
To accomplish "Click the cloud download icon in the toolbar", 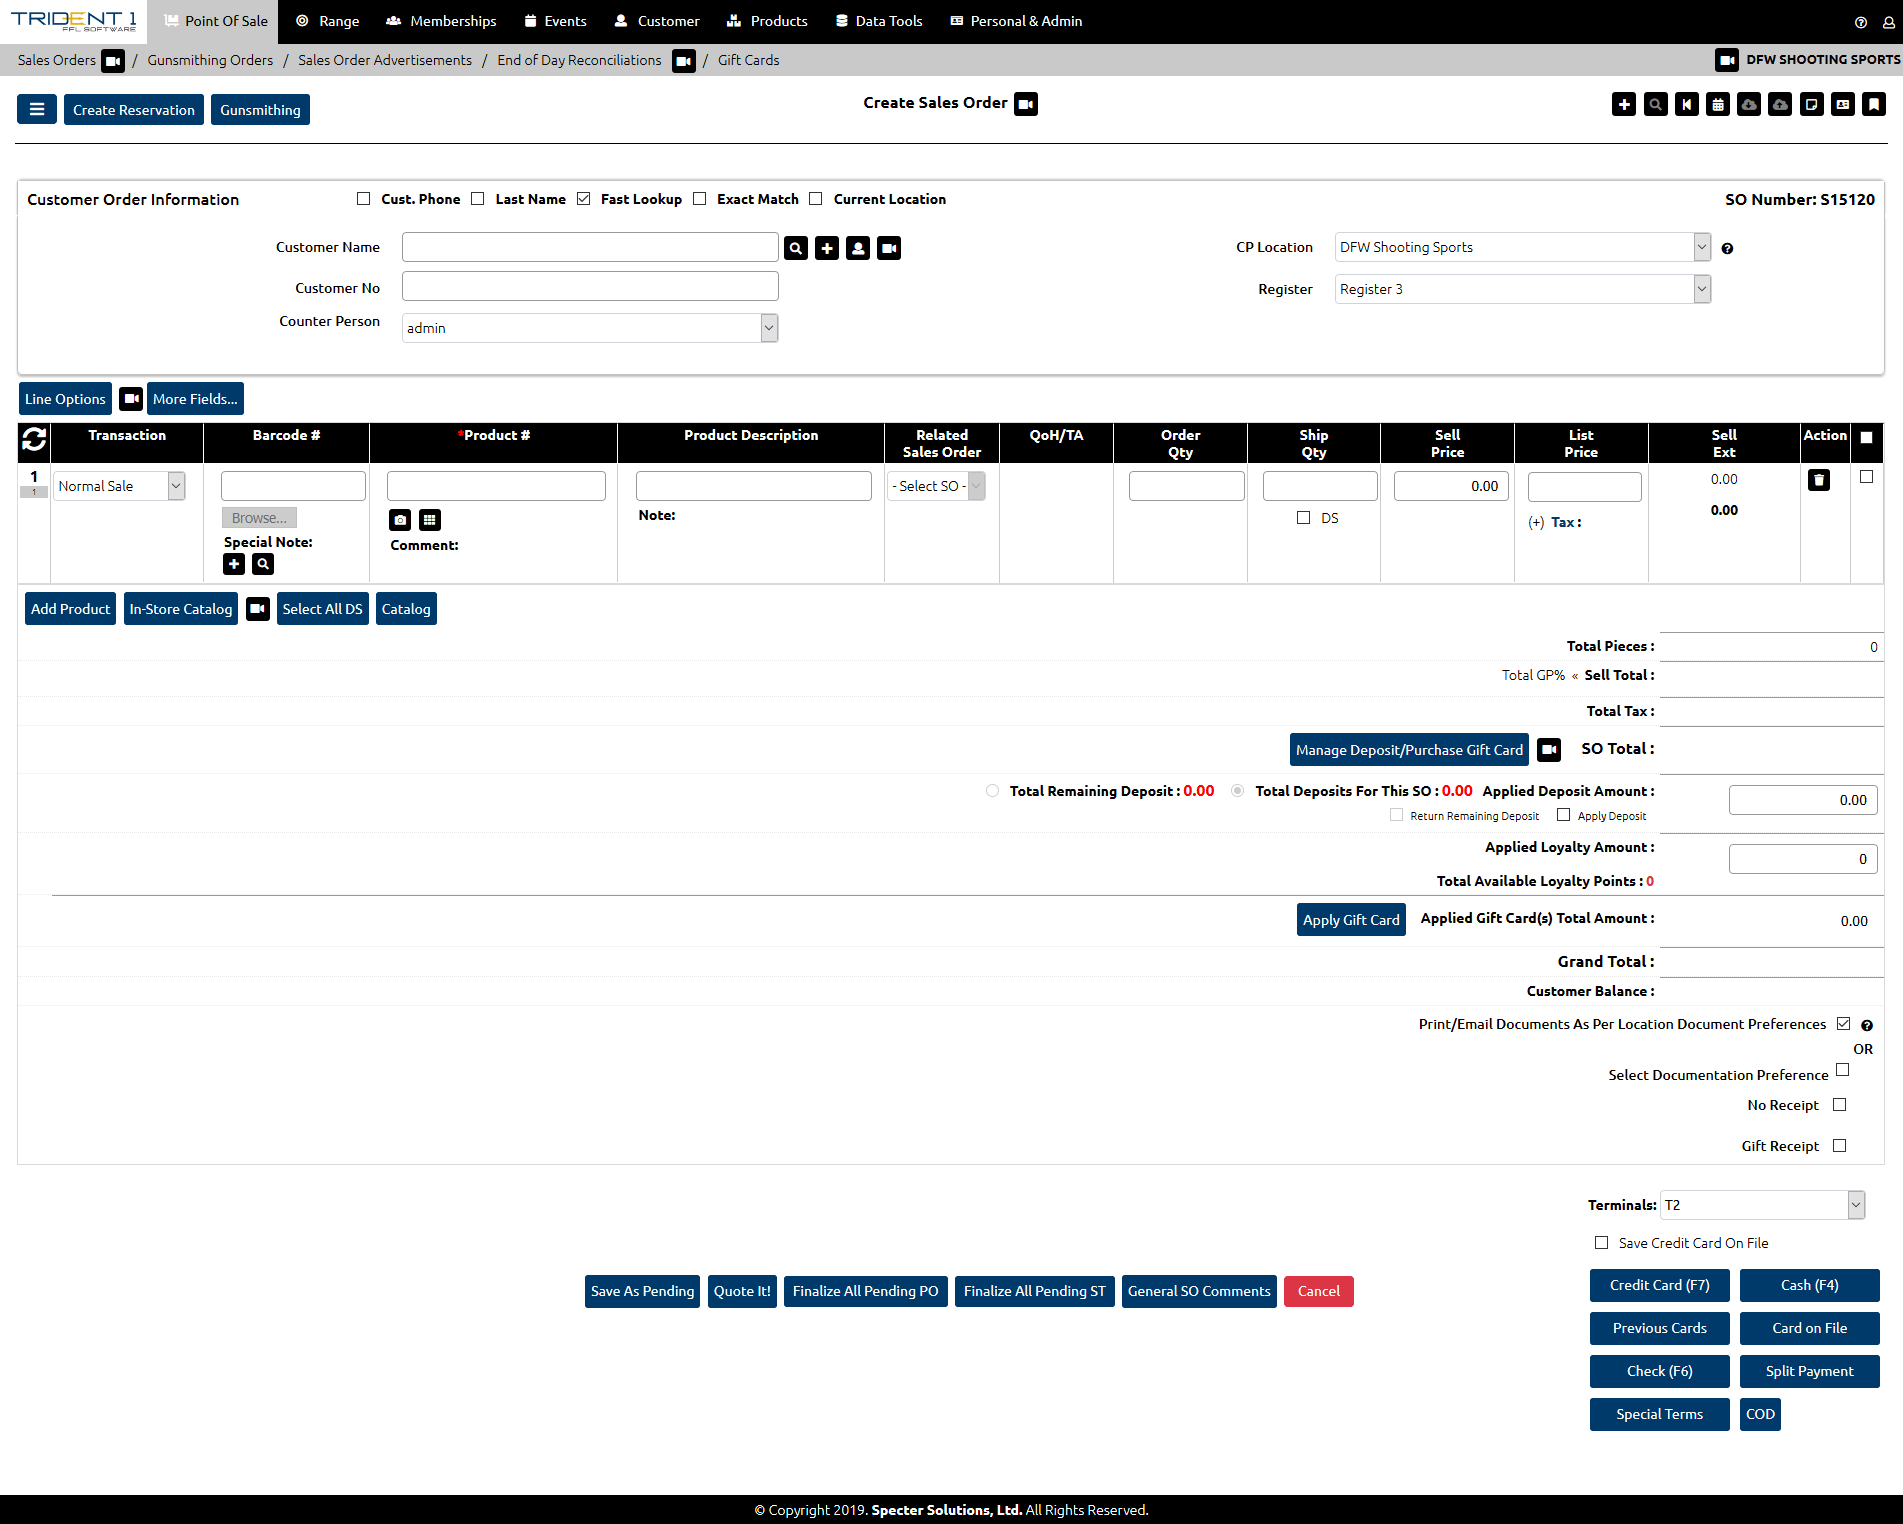I will 1748,104.
